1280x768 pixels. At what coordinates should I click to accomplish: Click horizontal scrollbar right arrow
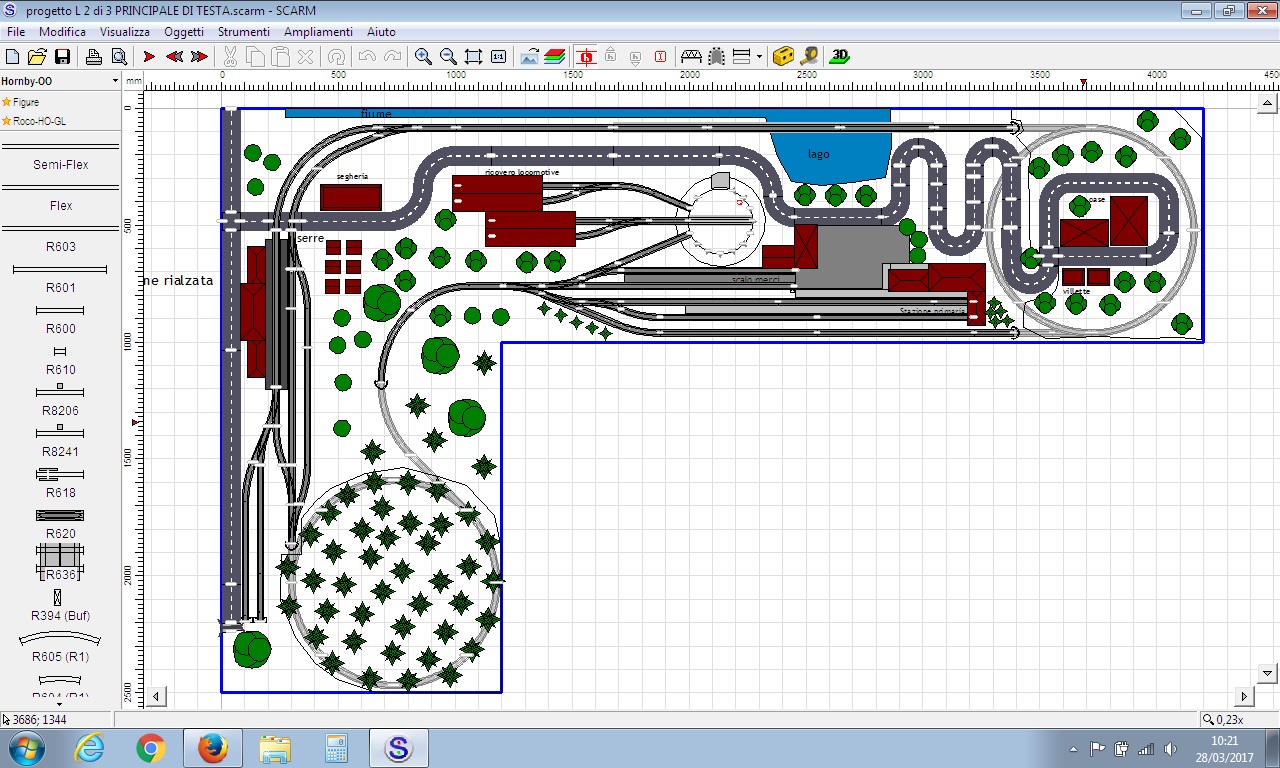click(x=1245, y=696)
